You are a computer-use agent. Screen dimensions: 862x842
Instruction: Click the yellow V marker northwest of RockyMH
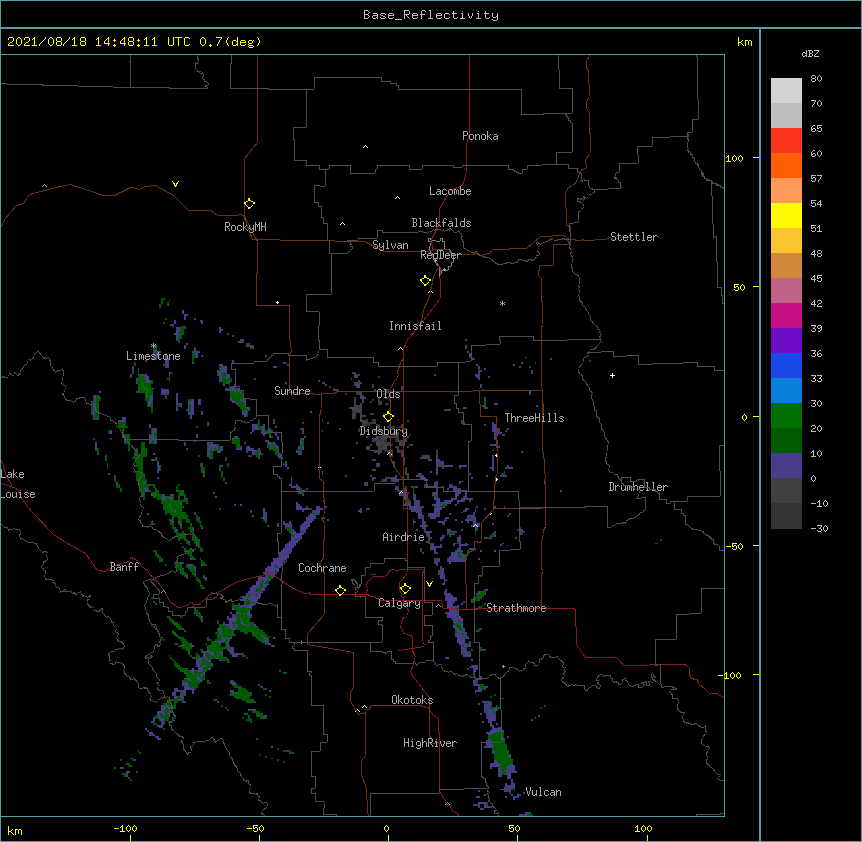[x=175, y=184]
